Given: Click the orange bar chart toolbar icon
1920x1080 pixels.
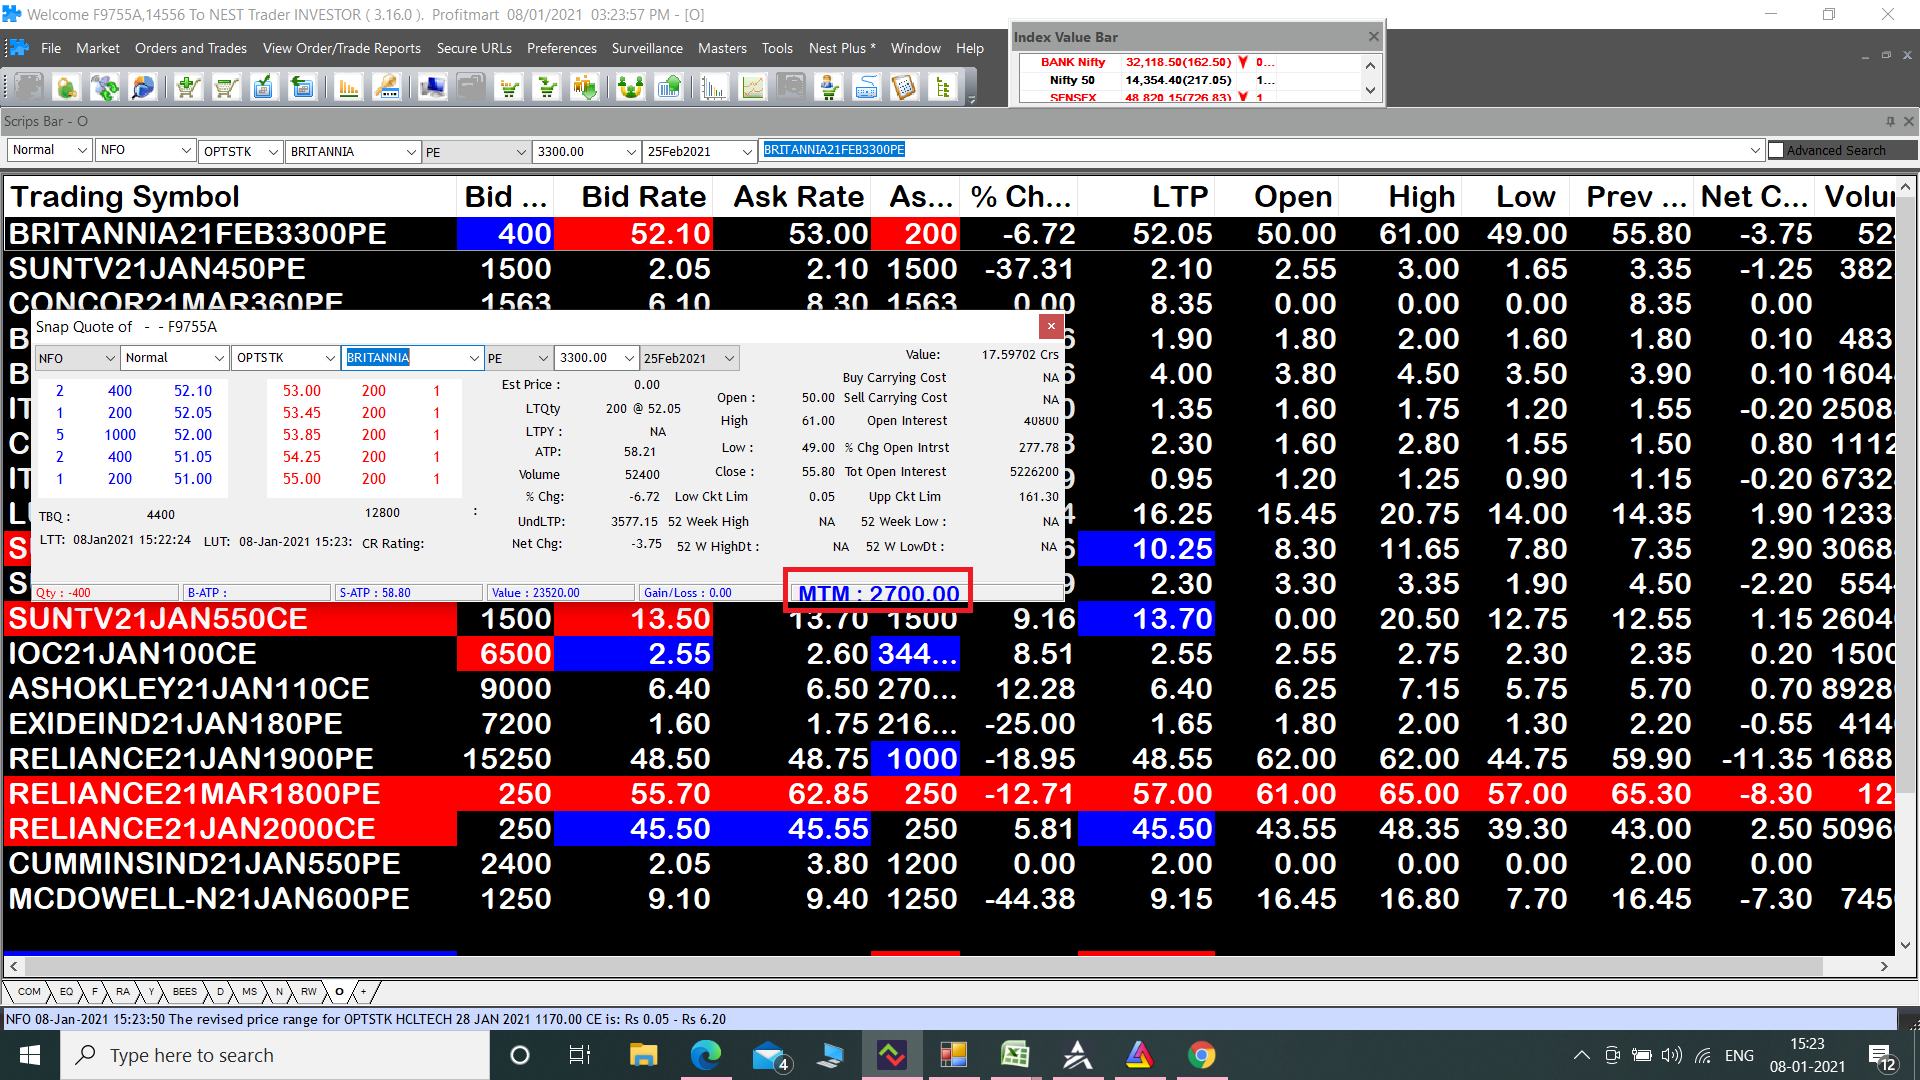Looking at the screenshot, I should pyautogui.click(x=348, y=88).
